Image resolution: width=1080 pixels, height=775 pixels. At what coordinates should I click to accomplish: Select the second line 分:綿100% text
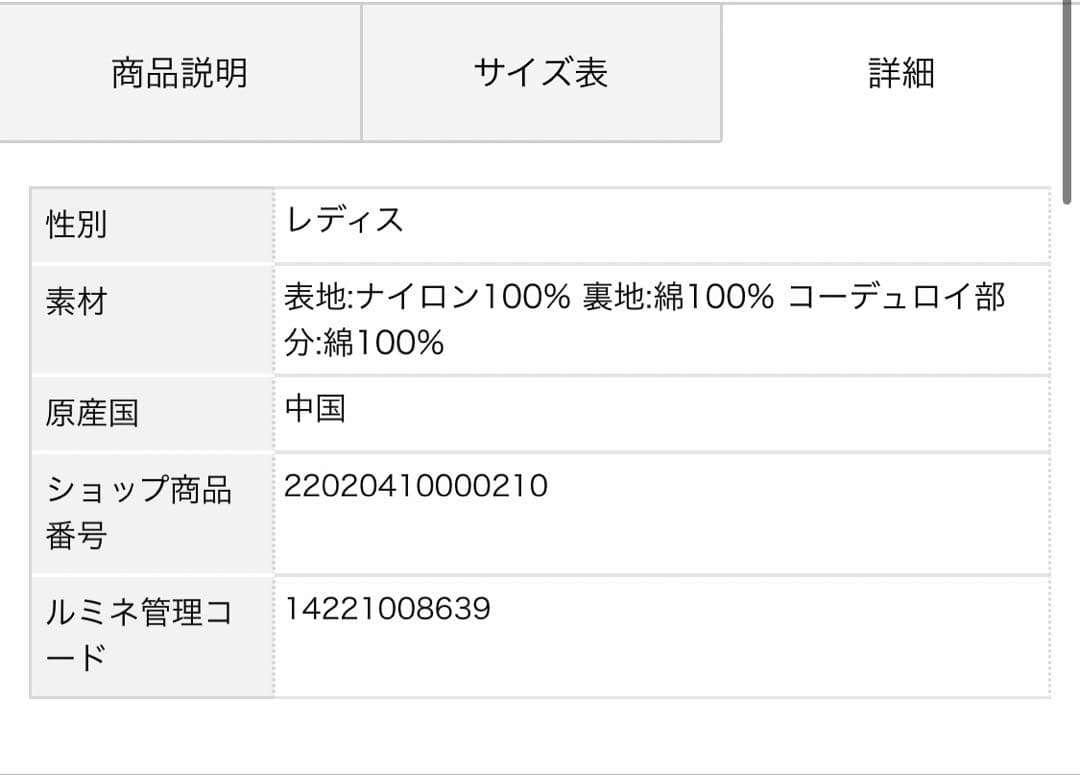pyautogui.click(x=365, y=343)
